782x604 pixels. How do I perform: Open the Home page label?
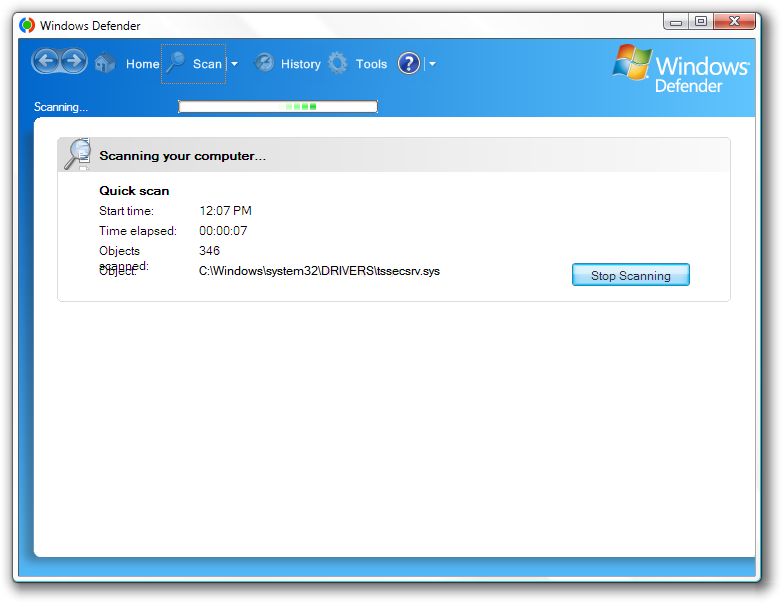coord(143,64)
